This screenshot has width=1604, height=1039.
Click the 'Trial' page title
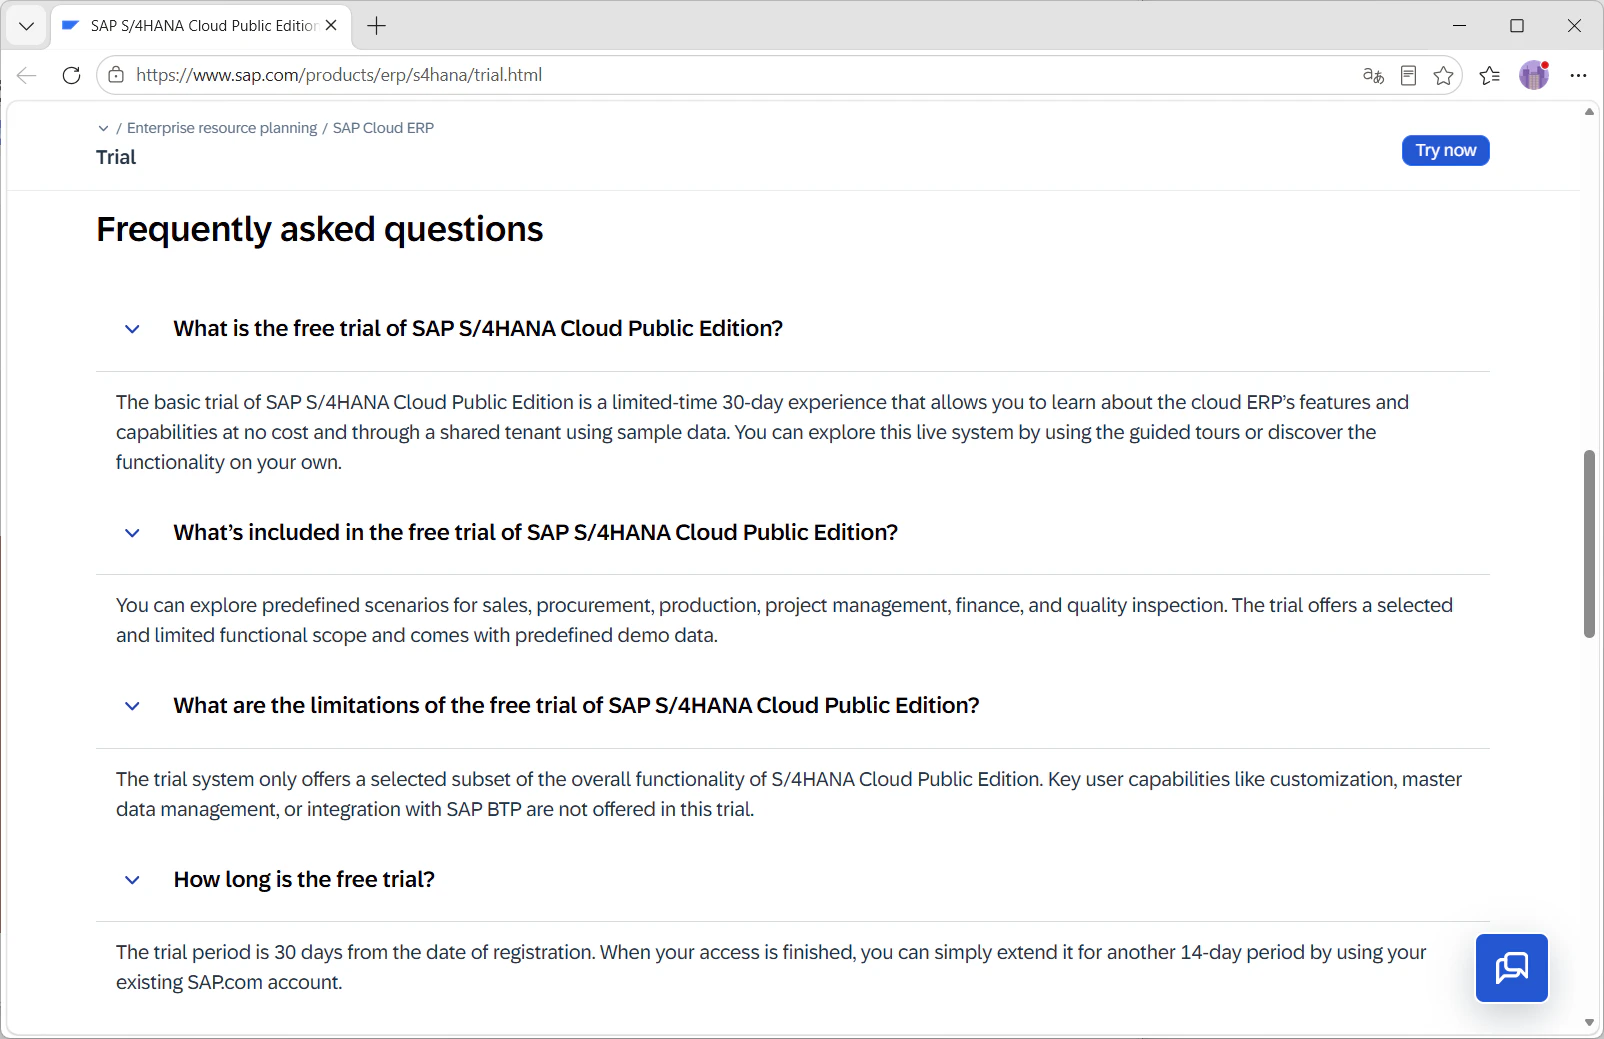click(116, 157)
